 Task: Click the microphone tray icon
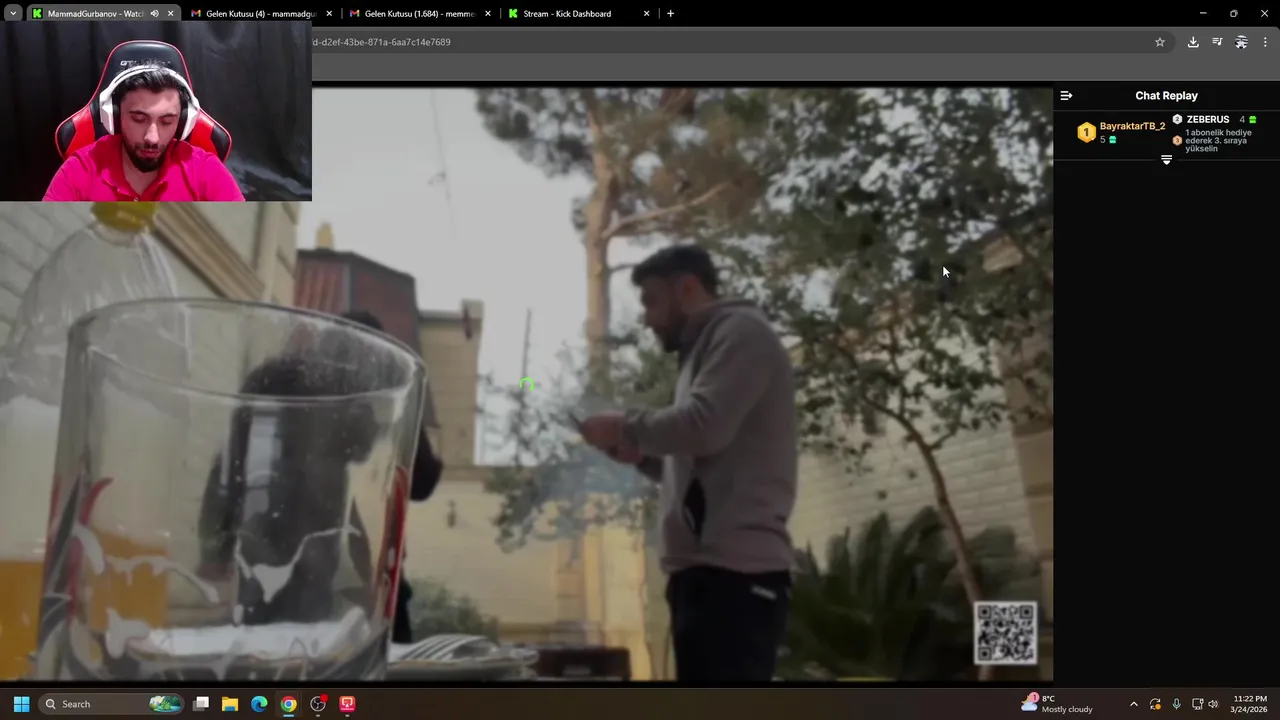pos(1176,704)
